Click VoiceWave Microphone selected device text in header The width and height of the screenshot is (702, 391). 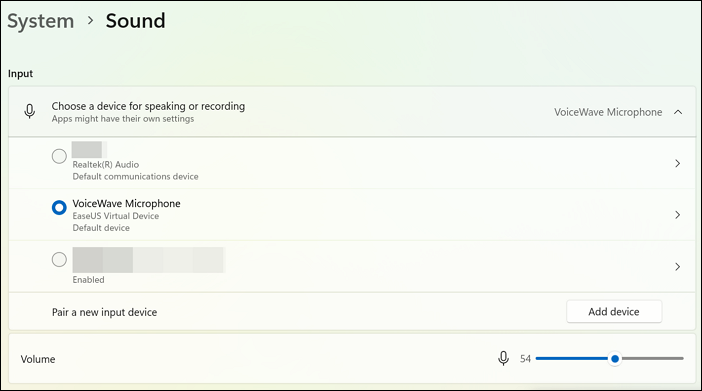pyautogui.click(x=608, y=112)
